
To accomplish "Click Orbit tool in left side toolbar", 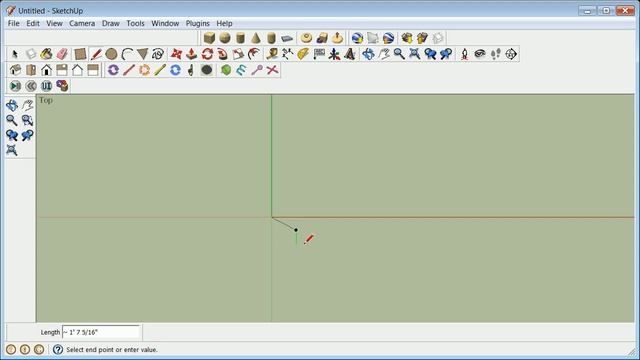I will 12,105.
